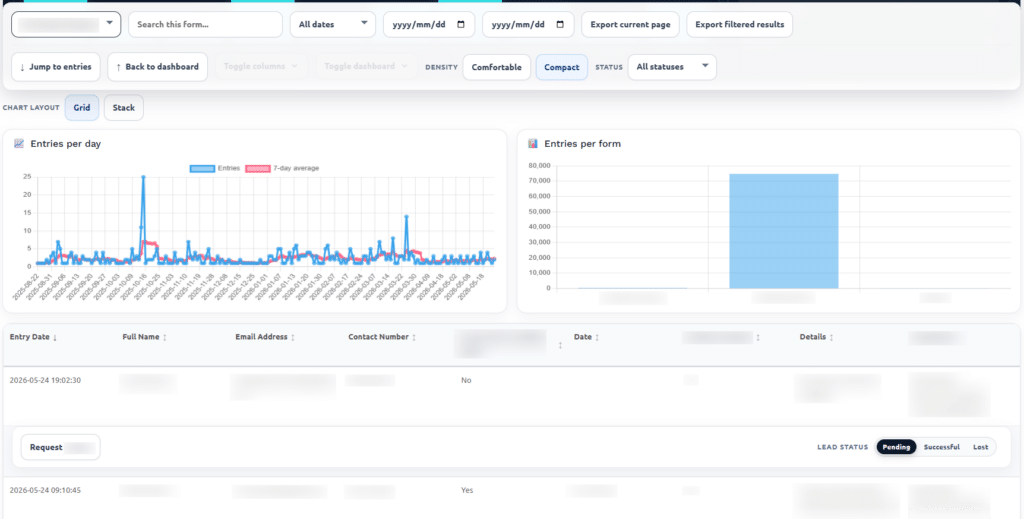Viewport: 1024px width, 519px height.
Task: Click the second yyyy/mm/dd date field
Action: pos(528,25)
